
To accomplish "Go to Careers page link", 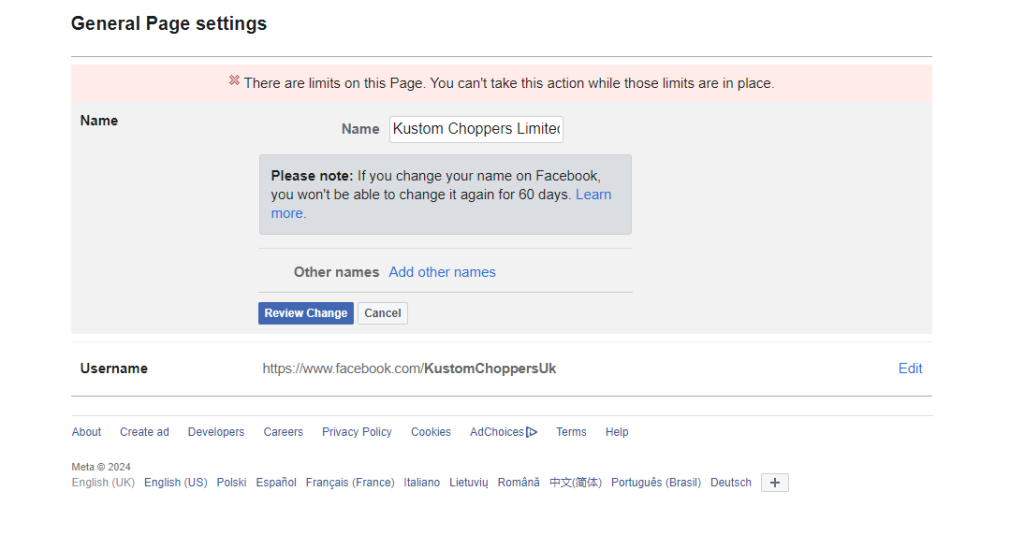I will point(283,432).
